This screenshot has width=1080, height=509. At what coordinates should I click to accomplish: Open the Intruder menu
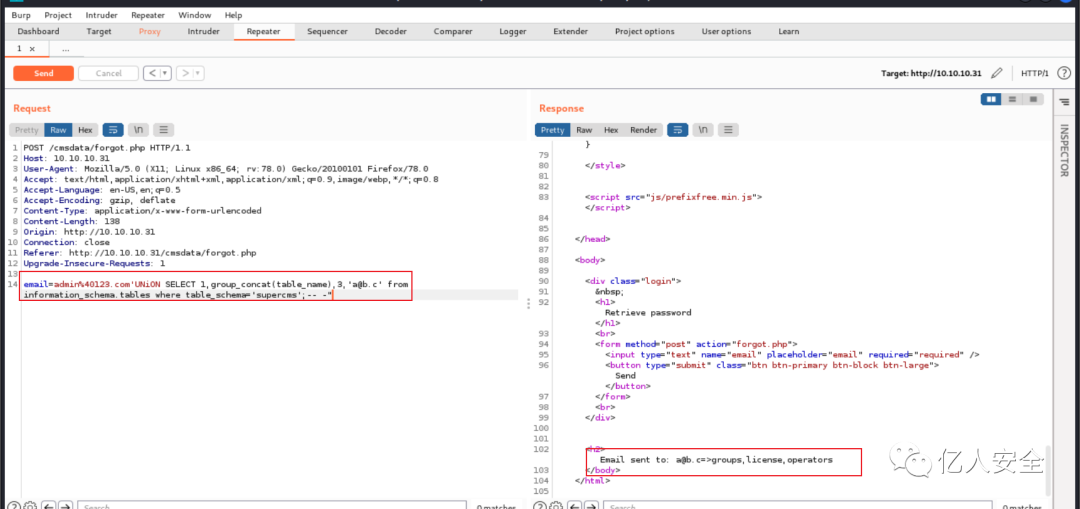[x=101, y=15]
